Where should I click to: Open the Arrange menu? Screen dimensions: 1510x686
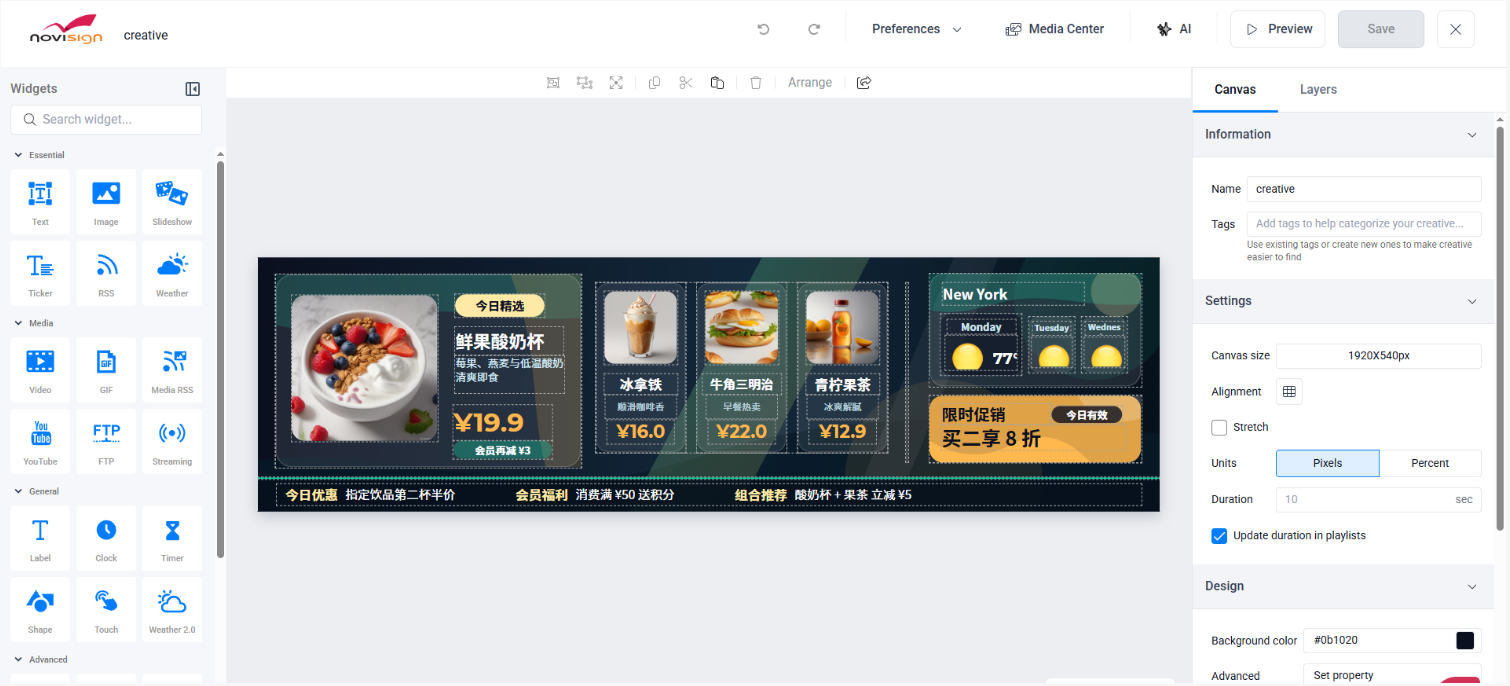click(810, 83)
